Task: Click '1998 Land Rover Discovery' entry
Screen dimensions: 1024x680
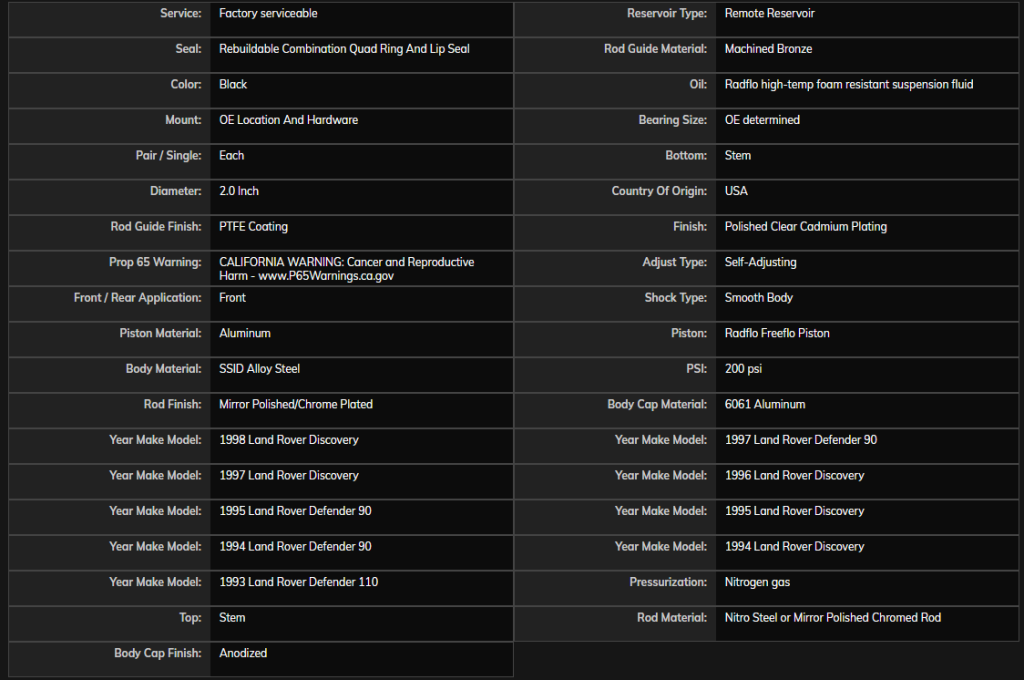Action: 289,440
